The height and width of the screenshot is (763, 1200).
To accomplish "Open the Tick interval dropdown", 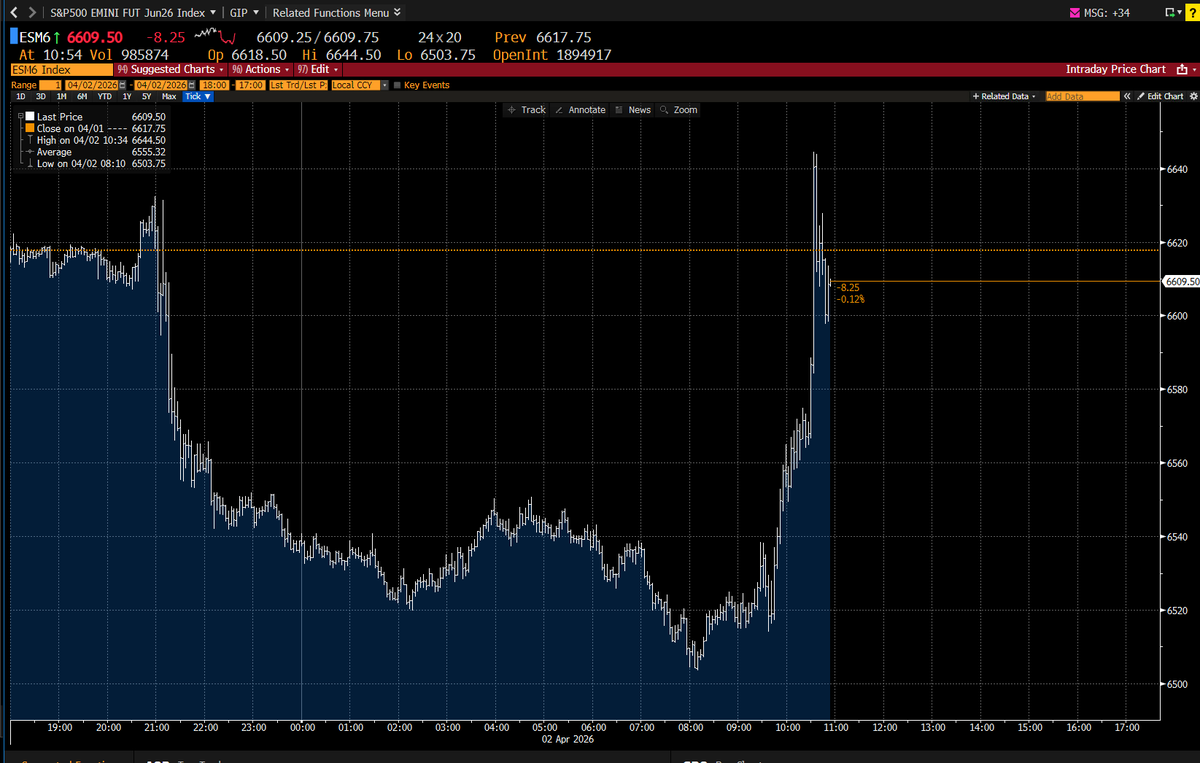I will (x=198, y=96).
